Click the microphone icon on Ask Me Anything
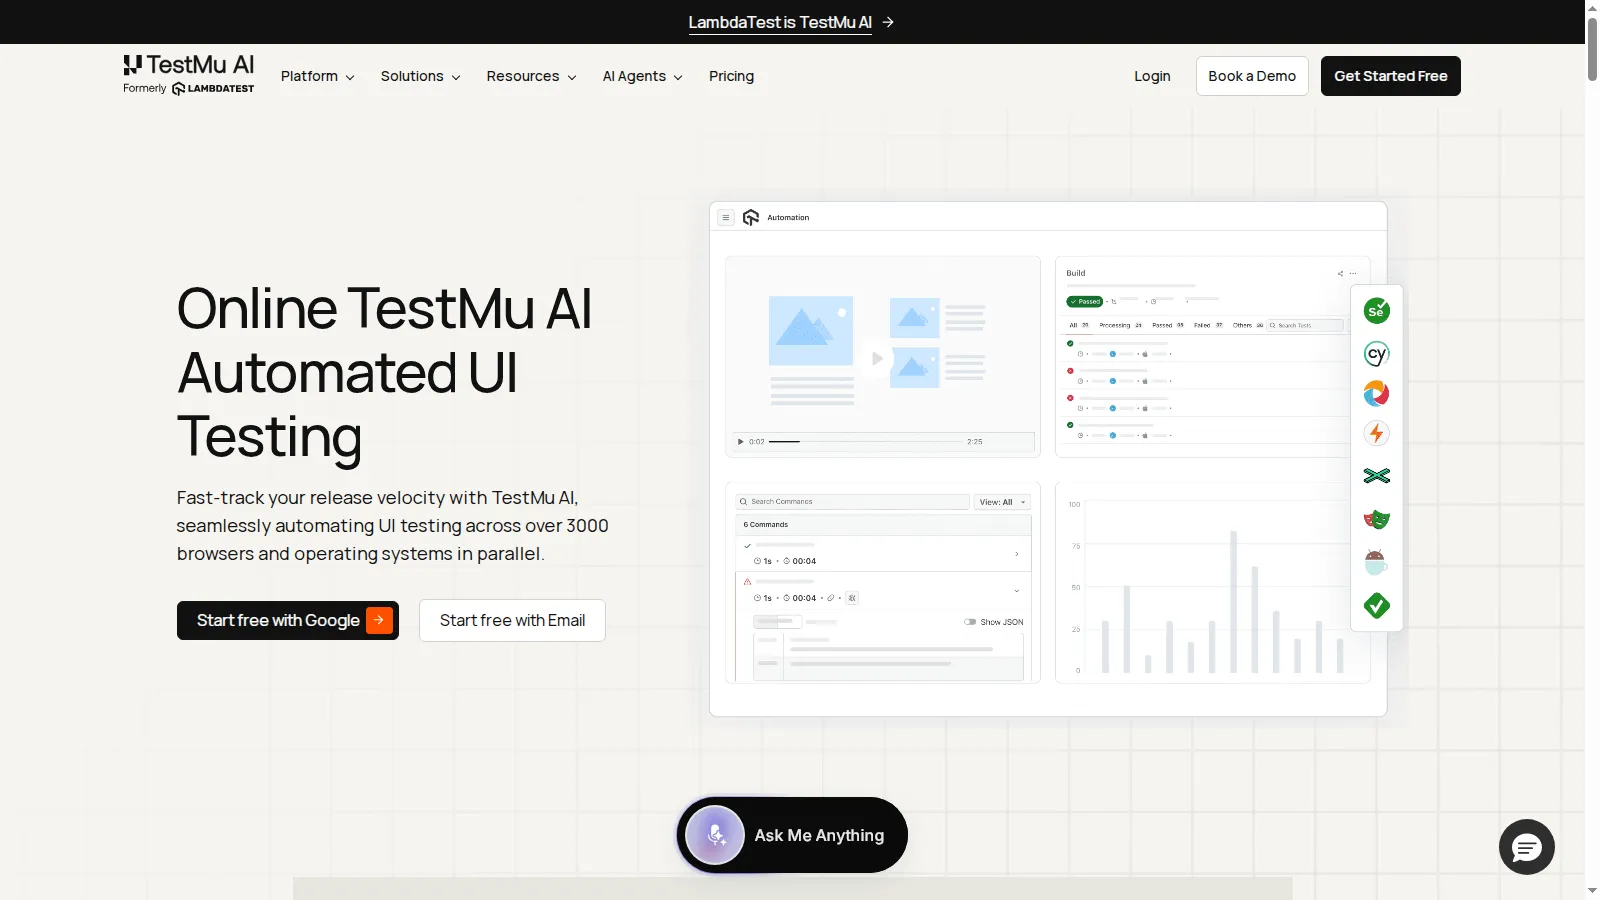Screen dimensions: 1600x900 coord(715,835)
